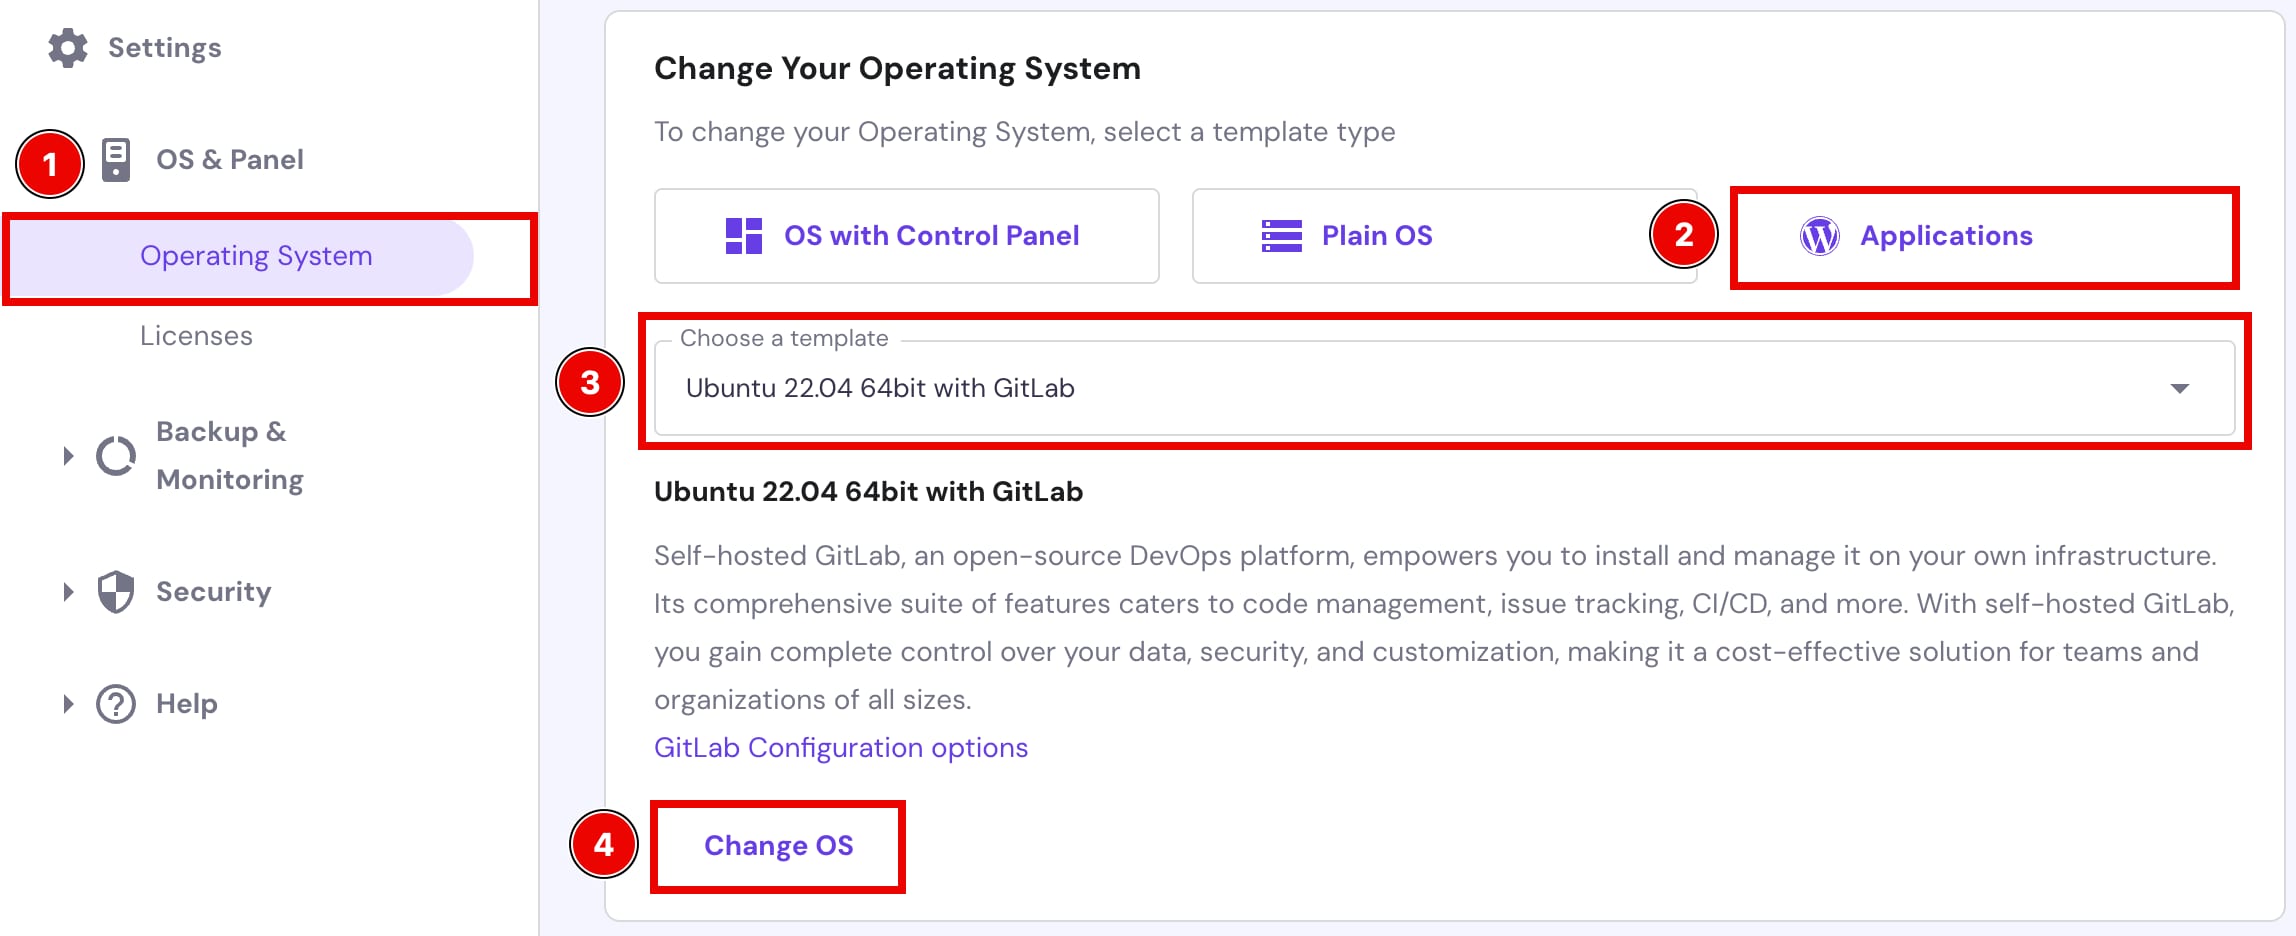Select the OS & Panel server icon

pyautogui.click(x=117, y=158)
